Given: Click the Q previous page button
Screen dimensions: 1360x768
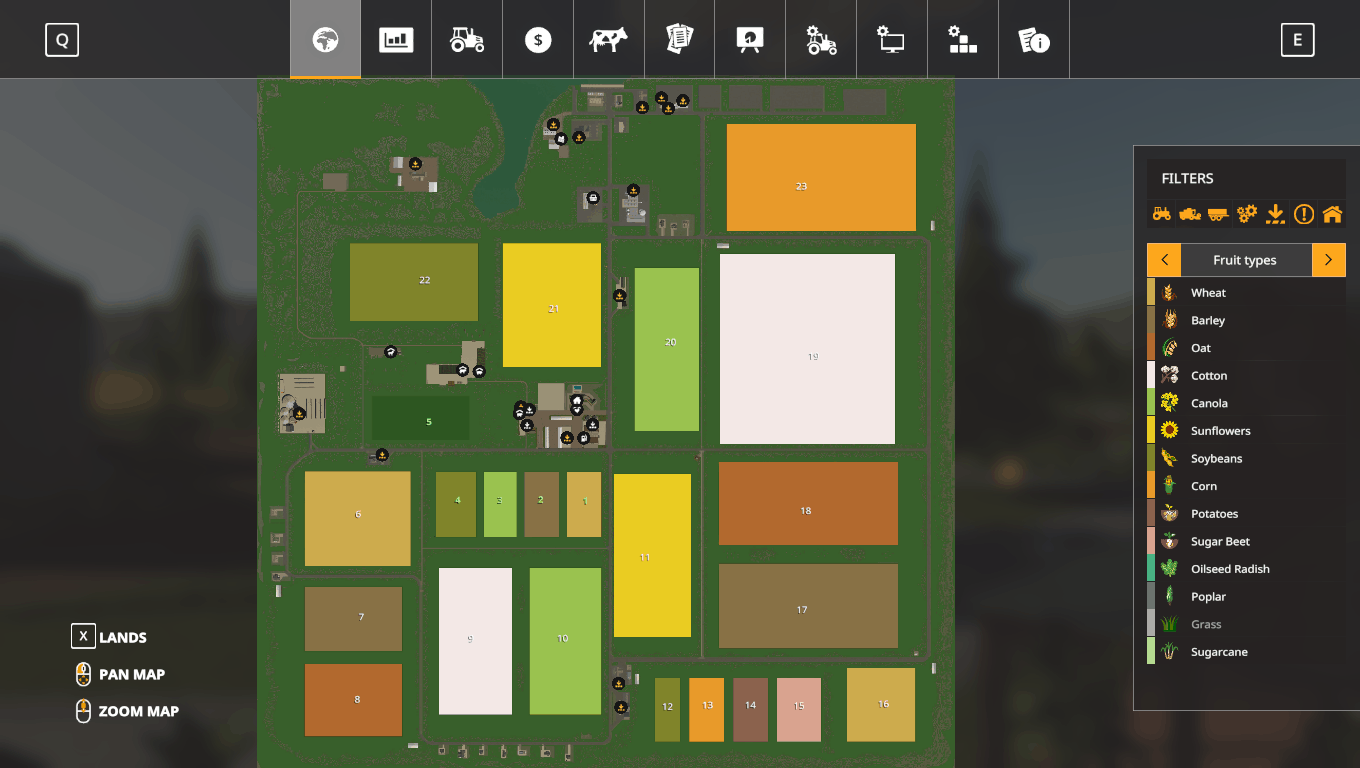Looking at the screenshot, I should (62, 40).
